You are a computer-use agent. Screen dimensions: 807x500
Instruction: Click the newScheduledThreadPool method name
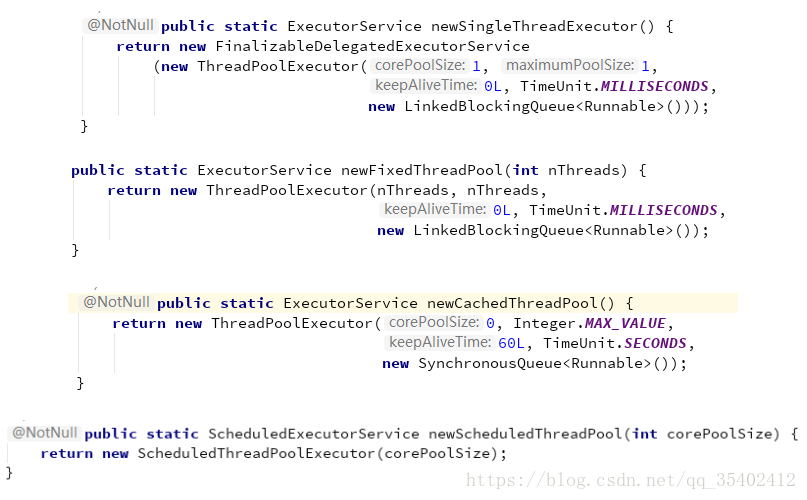click(x=525, y=434)
